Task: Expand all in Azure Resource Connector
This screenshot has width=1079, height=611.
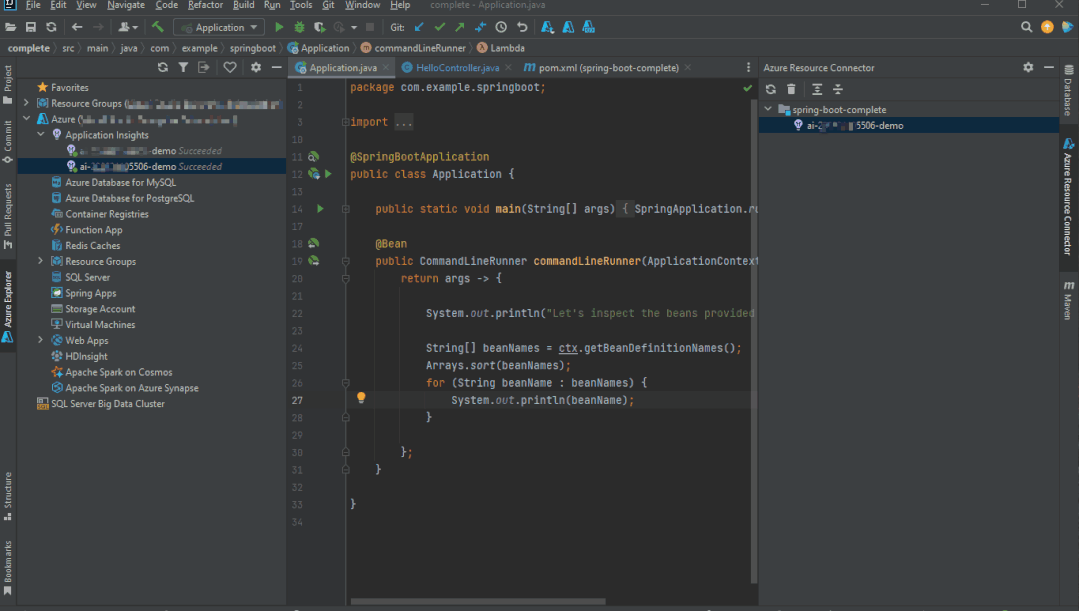Action: point(817,89)
